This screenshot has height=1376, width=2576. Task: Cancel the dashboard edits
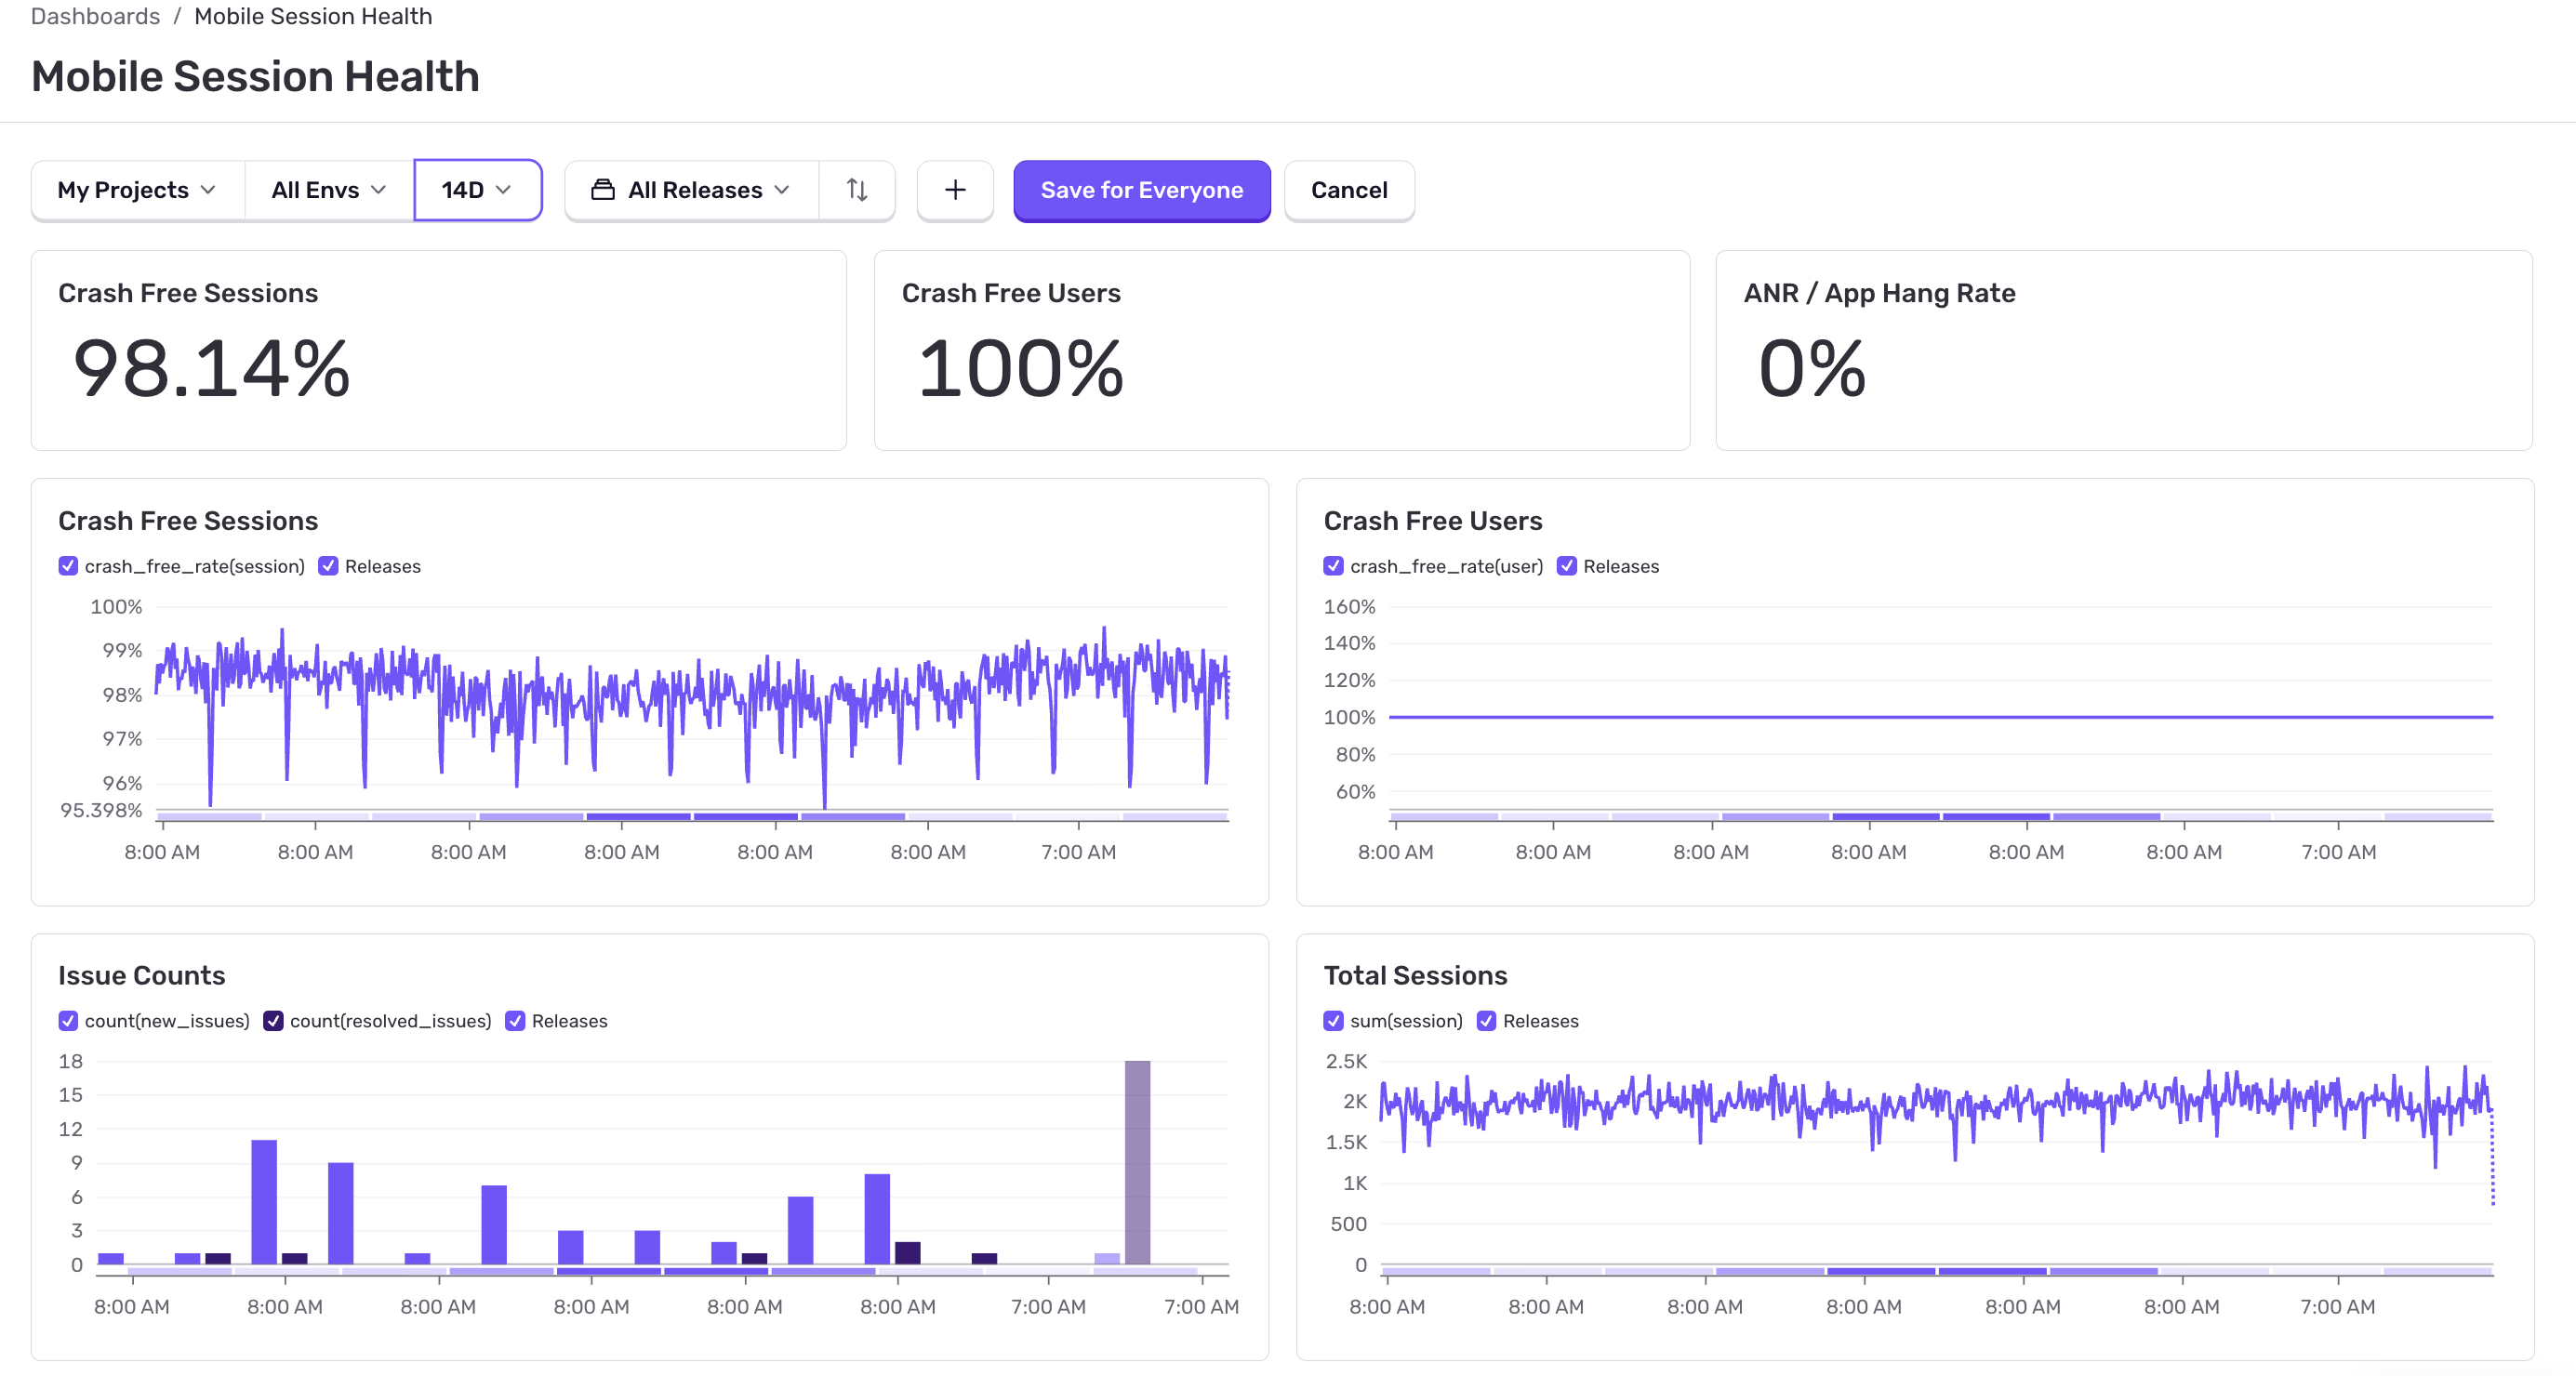point(1348,190)
